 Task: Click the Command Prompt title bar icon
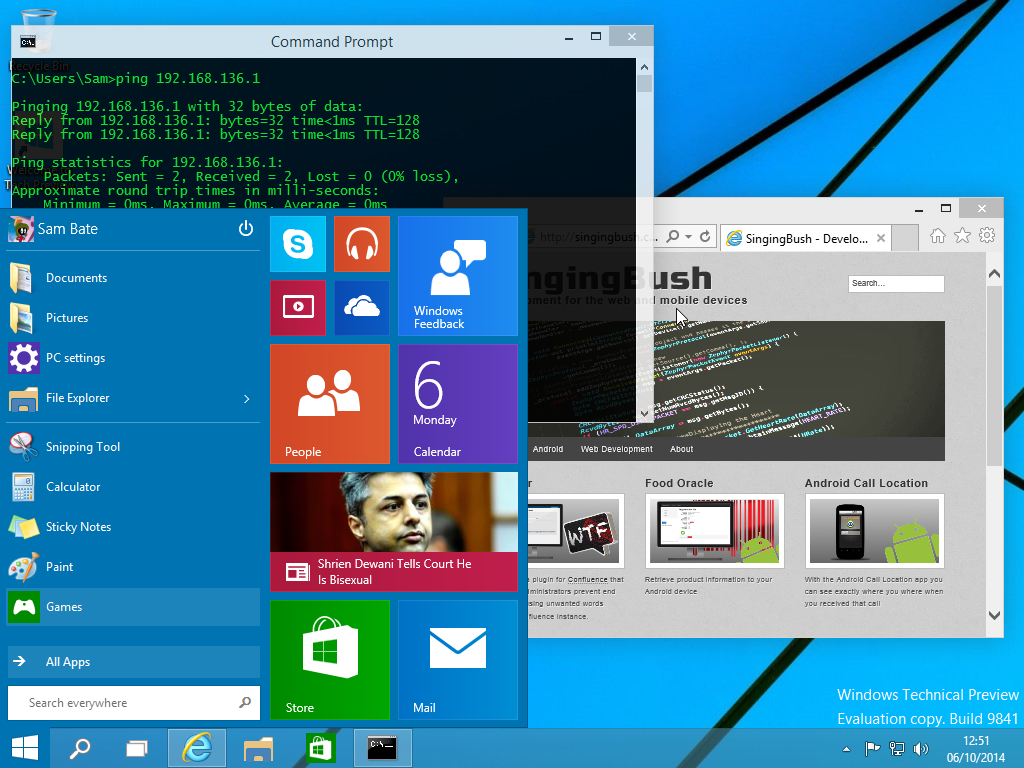(27, 42)
